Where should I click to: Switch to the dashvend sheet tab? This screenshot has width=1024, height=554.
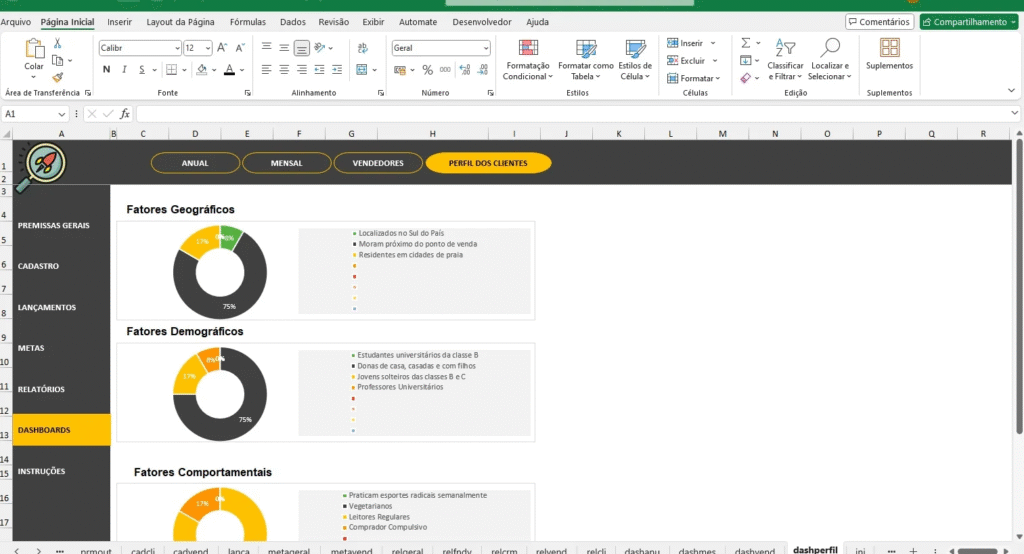pyautogui.click(x=754, y=551)
